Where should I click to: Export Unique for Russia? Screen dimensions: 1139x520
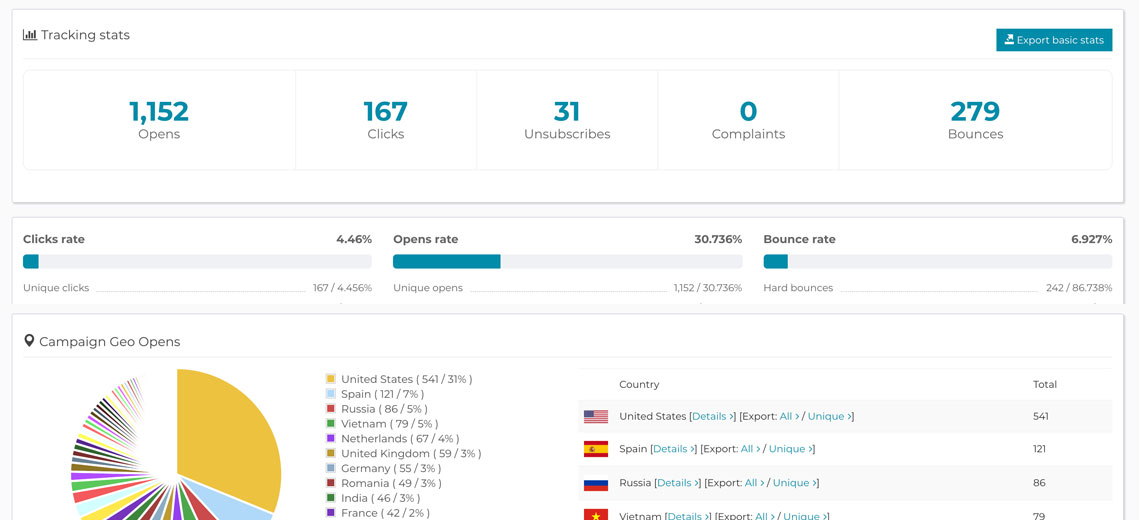click(794, 482)
